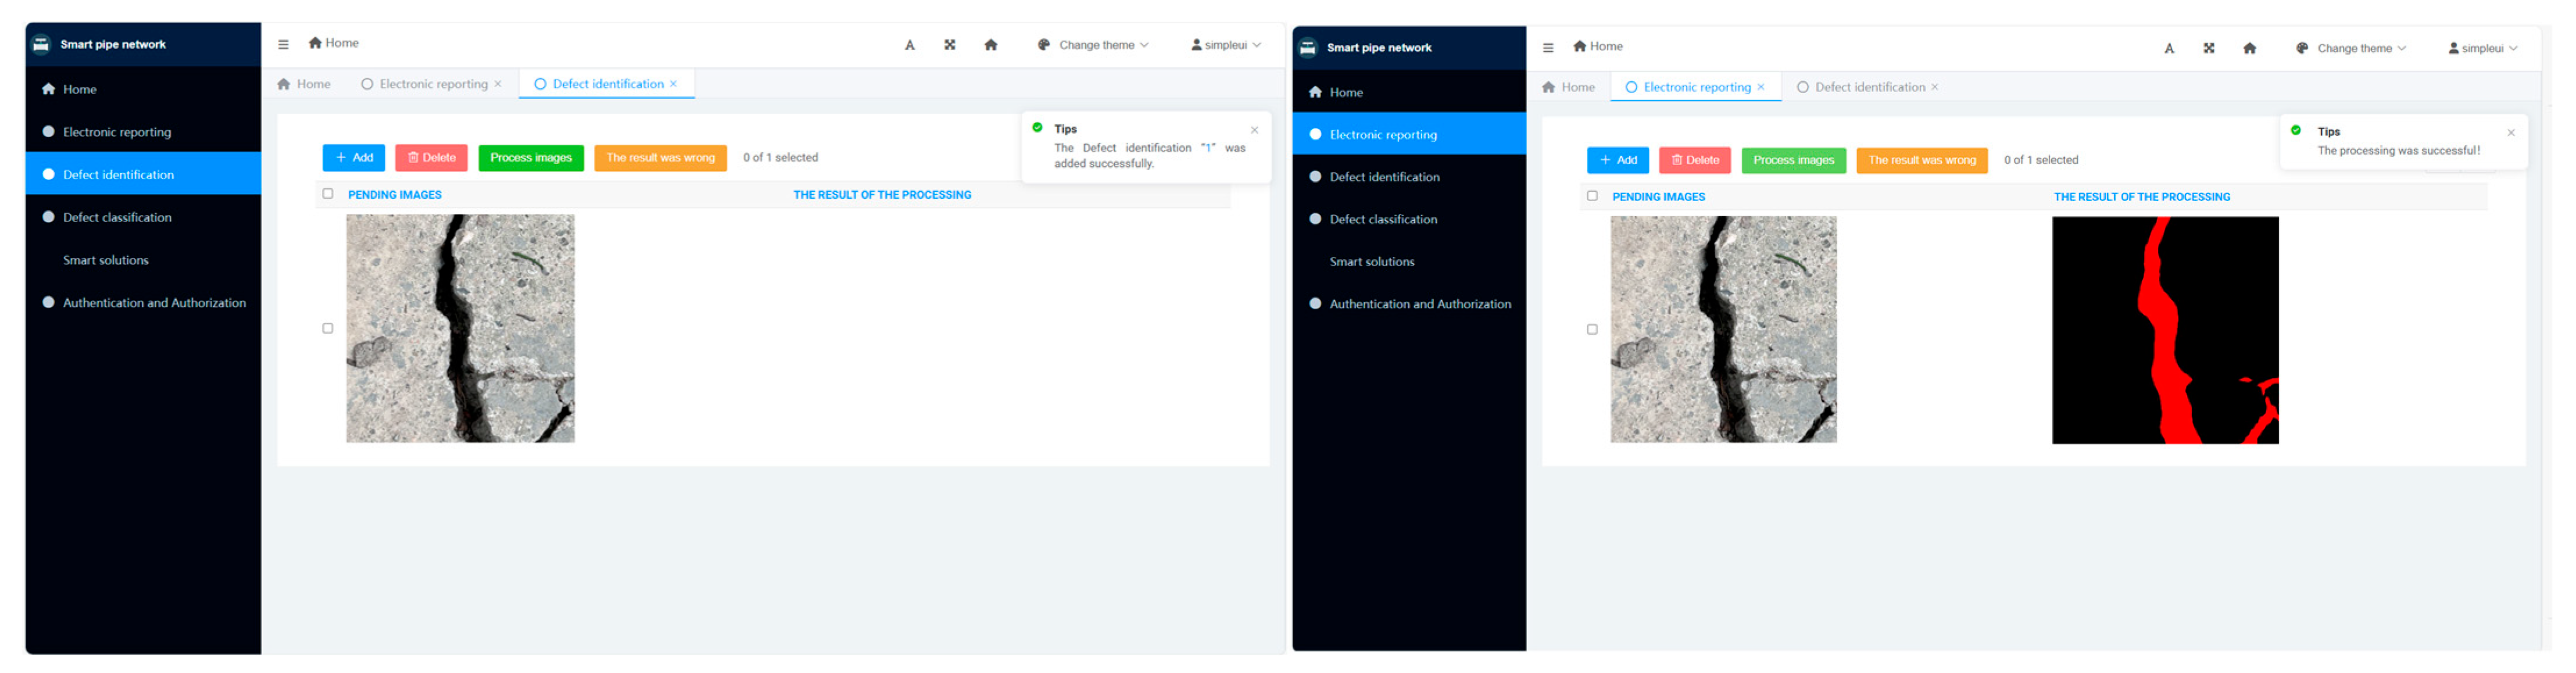
Task: Select Defect classification in the left window sidebar
Action: [117, 217]
